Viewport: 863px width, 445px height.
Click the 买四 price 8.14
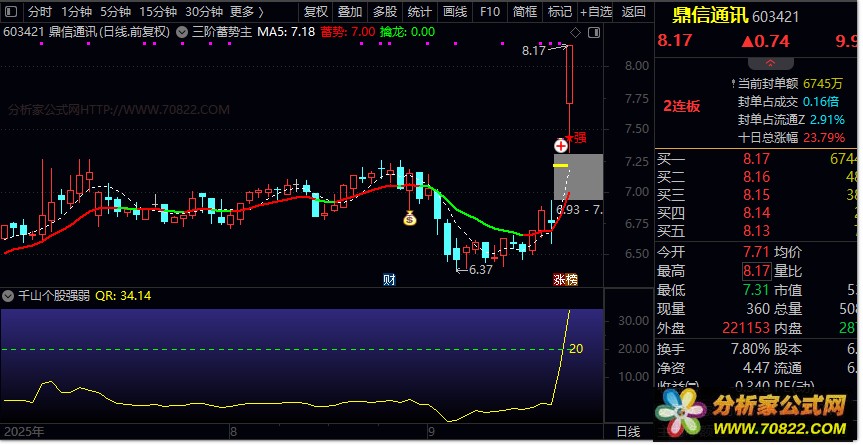(756, 213)
